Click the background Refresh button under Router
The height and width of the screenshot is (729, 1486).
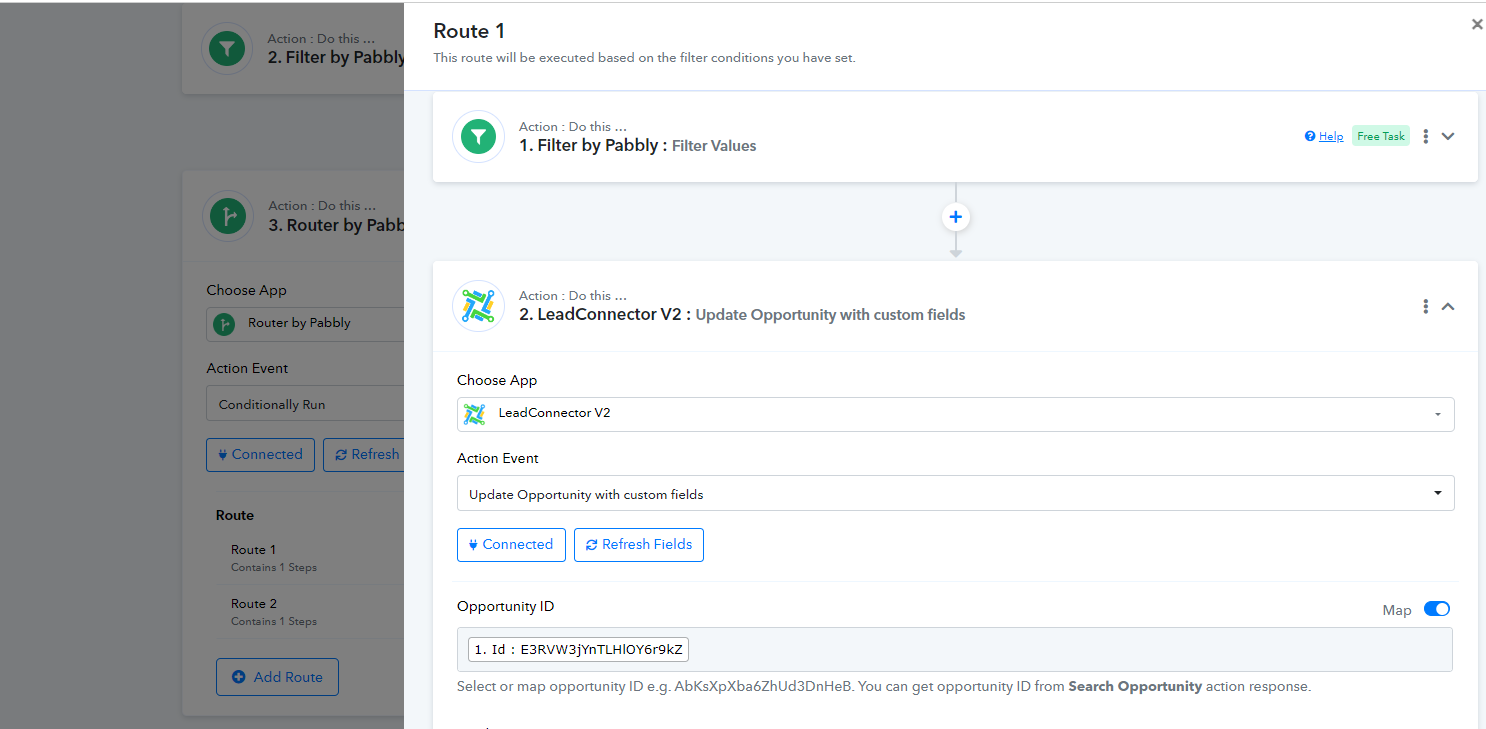point(364,454)
